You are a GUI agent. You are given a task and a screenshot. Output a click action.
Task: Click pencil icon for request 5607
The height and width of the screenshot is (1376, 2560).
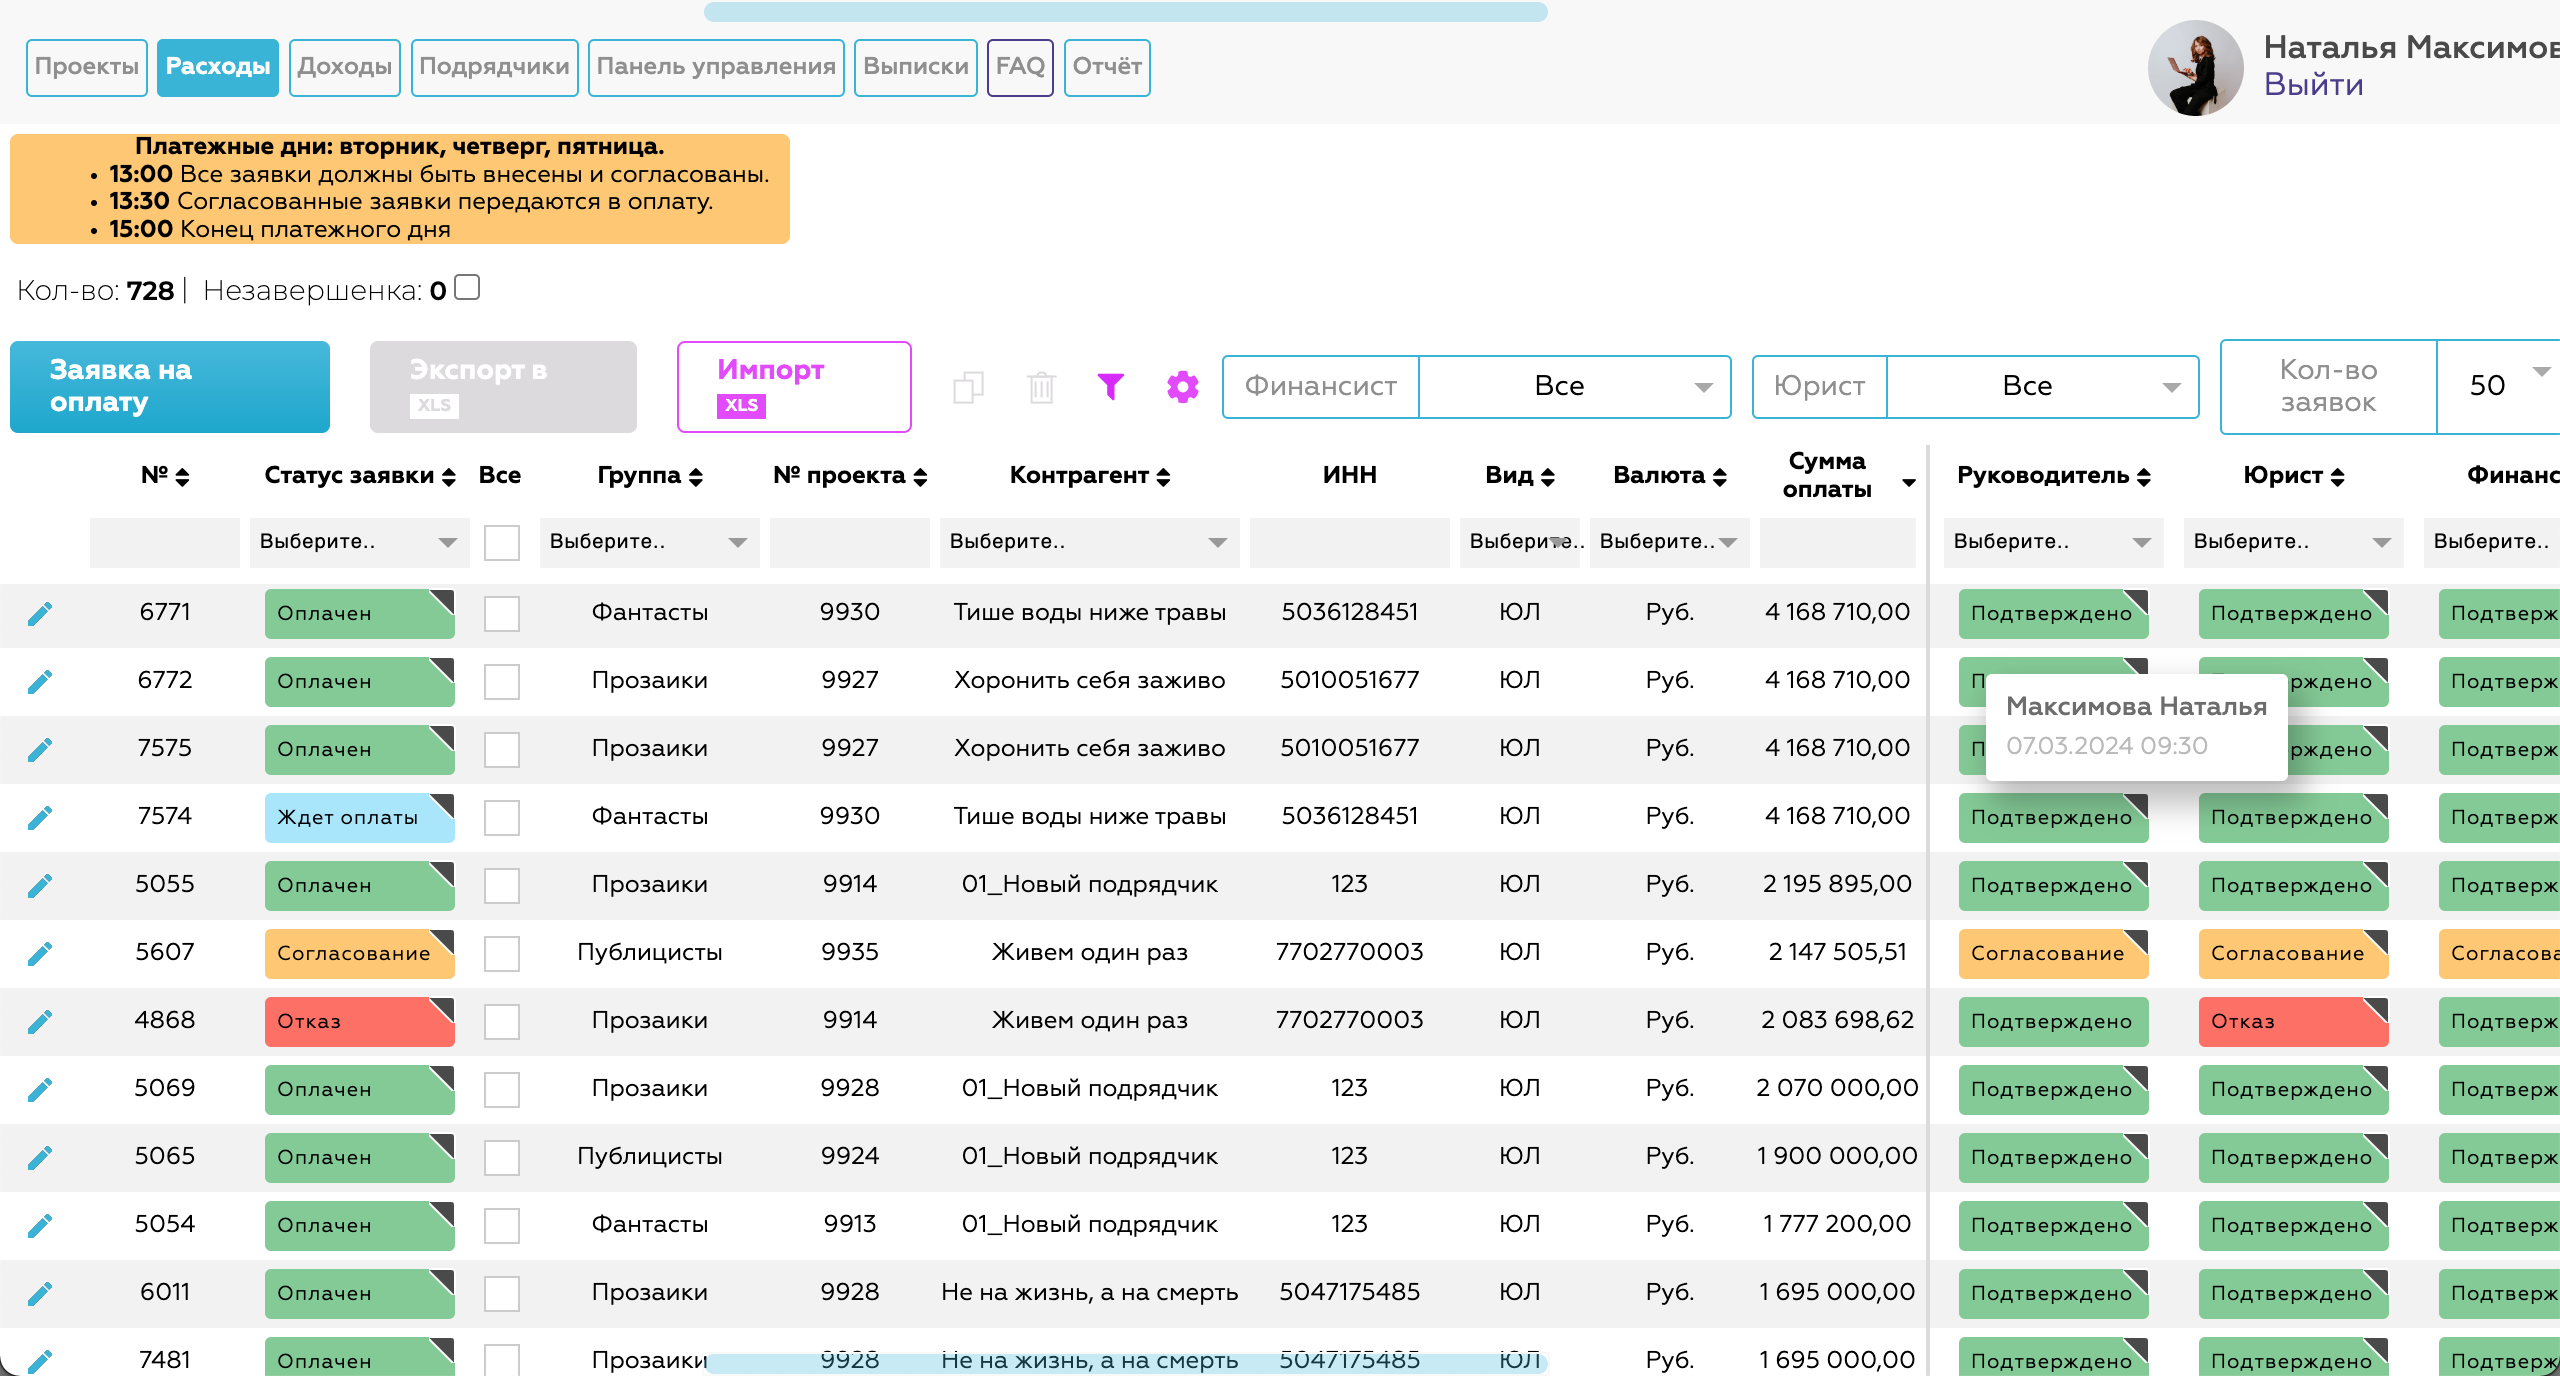pyautogui.click(x=40, y=953)
